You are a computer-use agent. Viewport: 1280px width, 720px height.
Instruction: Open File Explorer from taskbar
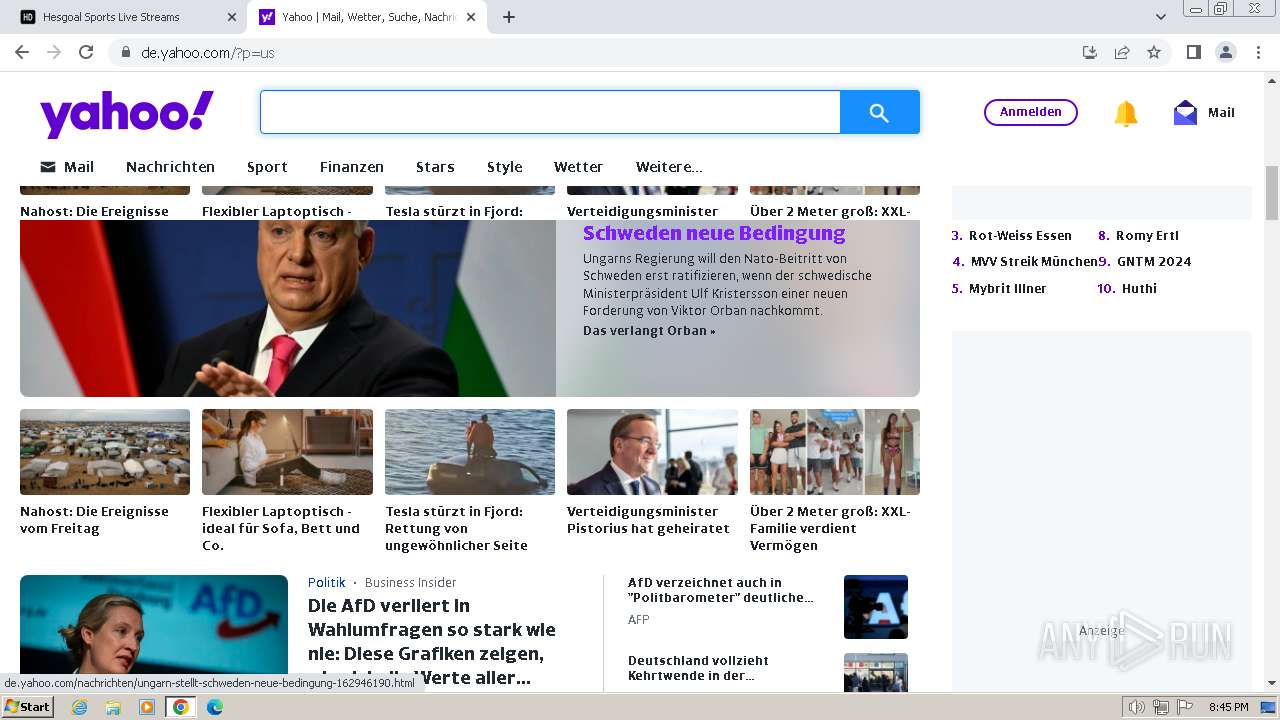tap(113, 707)
